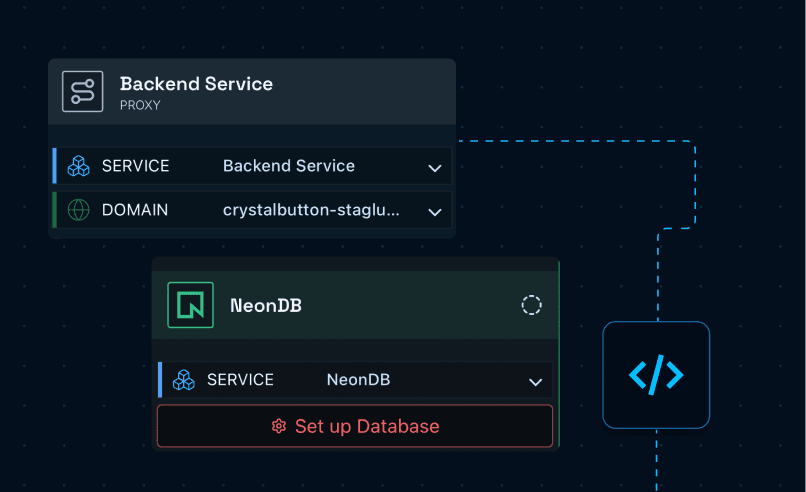Screen dimensions: 806x492
Task: Click the Set up Database button
Action: click(x=355, y=426)
